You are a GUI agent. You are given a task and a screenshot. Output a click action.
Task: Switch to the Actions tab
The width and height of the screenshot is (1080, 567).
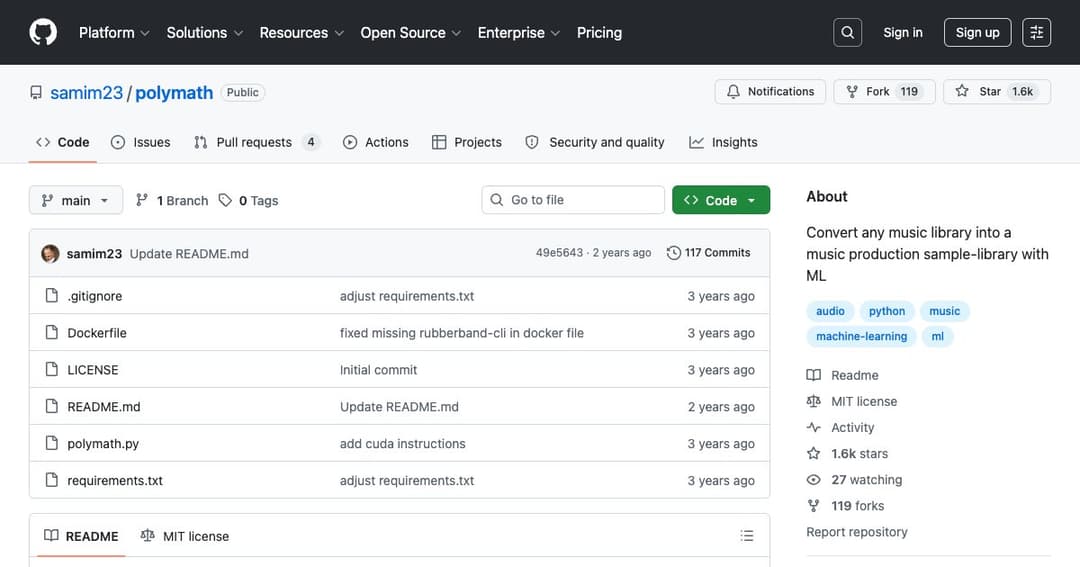click(x=376, y=142)
